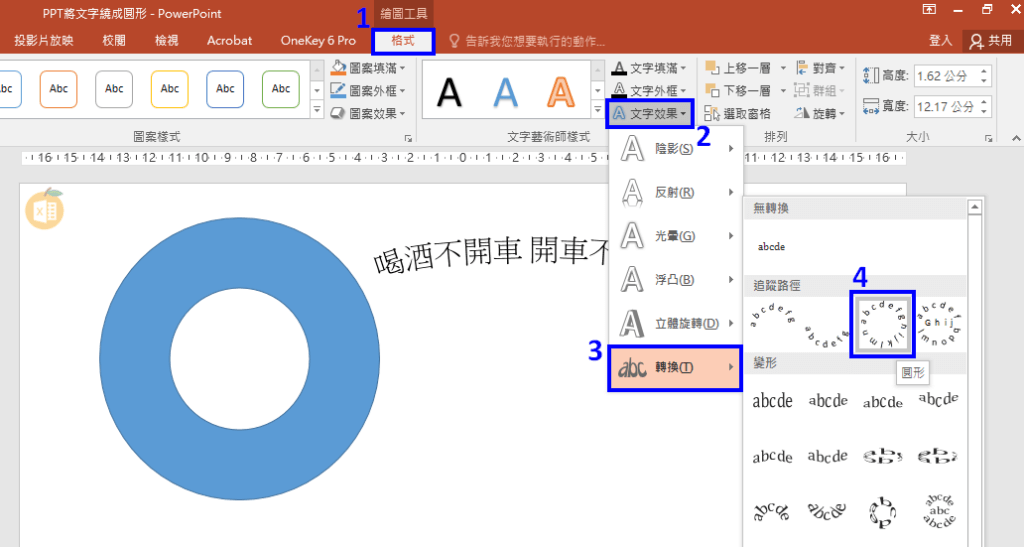Click the Share button
The height and width of the screenshot is (547, 1024).
pyautogui.click(x=990, y=41)
